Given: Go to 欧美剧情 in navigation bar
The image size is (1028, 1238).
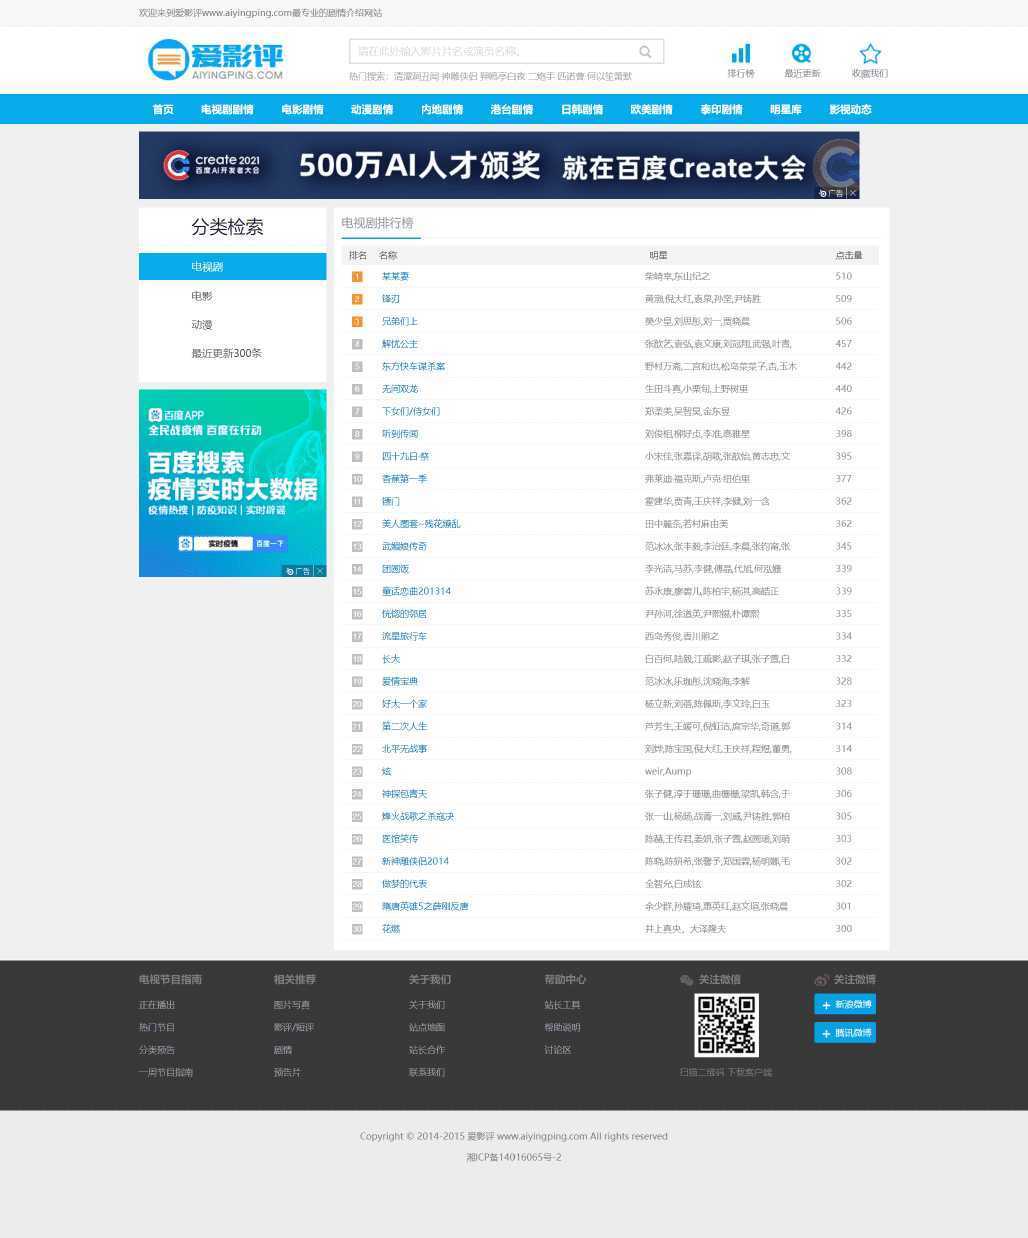Looking at the screenshot, I should [x=651, y=110].
